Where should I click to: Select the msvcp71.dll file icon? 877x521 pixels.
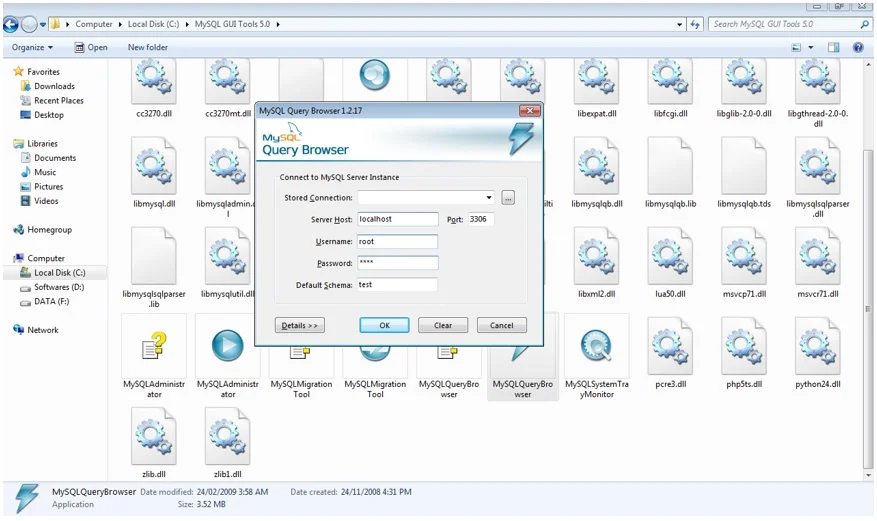(x=744, y=256)
